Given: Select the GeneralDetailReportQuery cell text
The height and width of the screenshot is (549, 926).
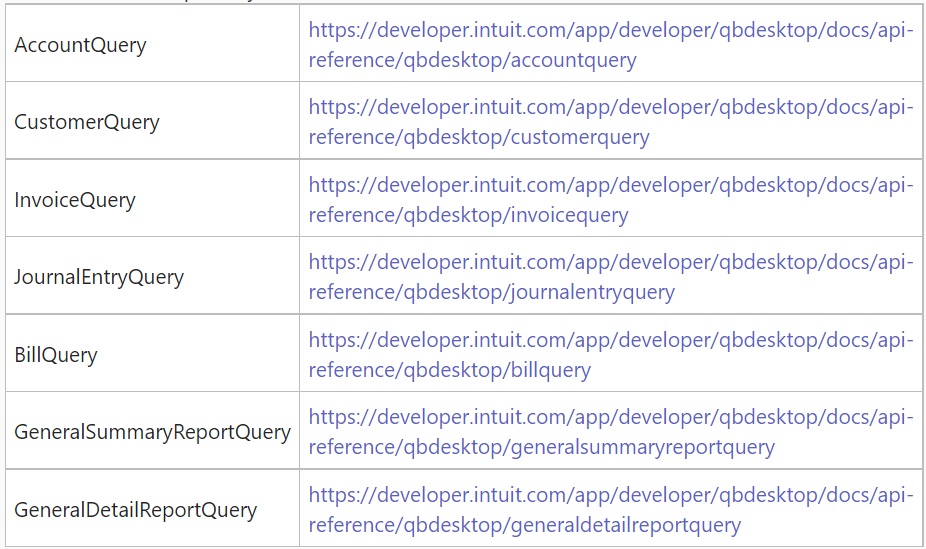Looking at the screenshot, I should tap(136, 510).
